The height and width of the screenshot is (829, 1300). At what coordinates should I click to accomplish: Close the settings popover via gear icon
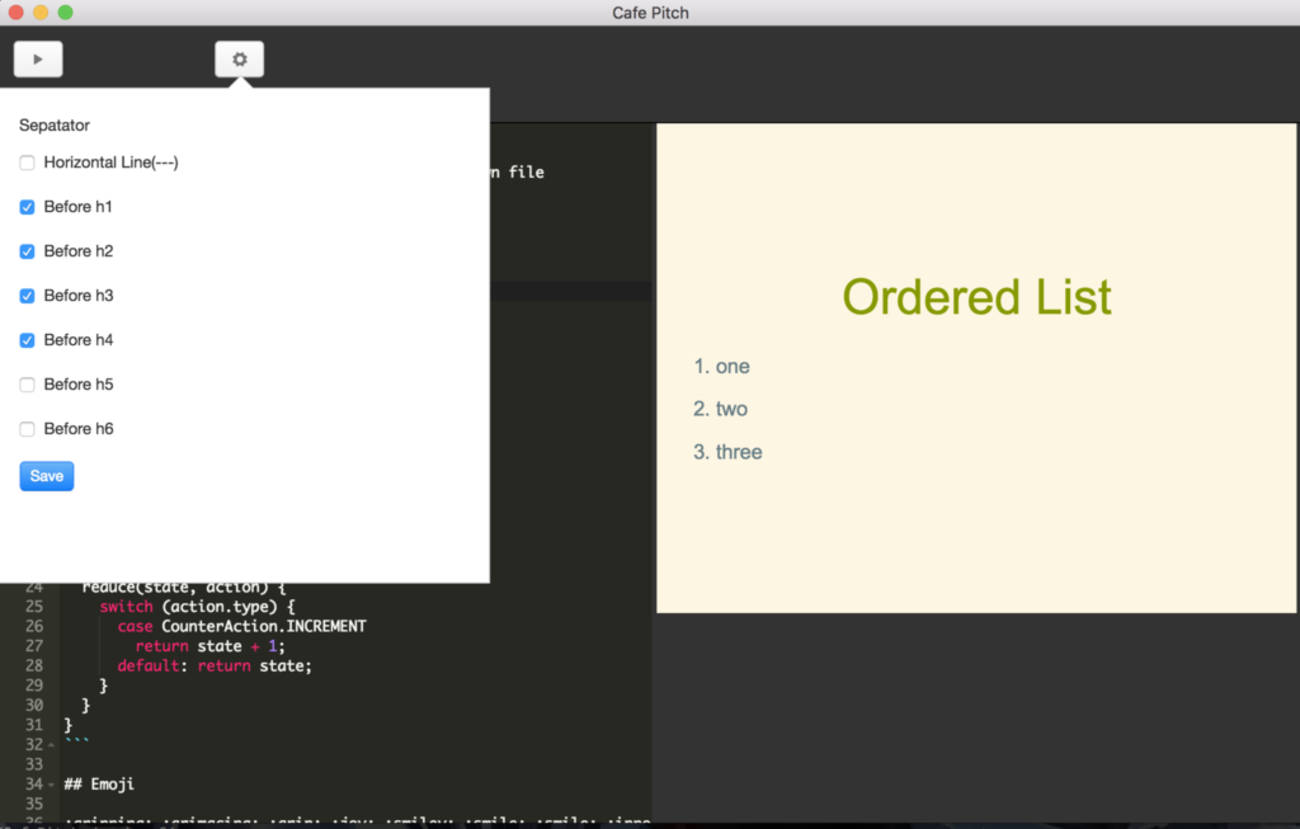point(239,59)
